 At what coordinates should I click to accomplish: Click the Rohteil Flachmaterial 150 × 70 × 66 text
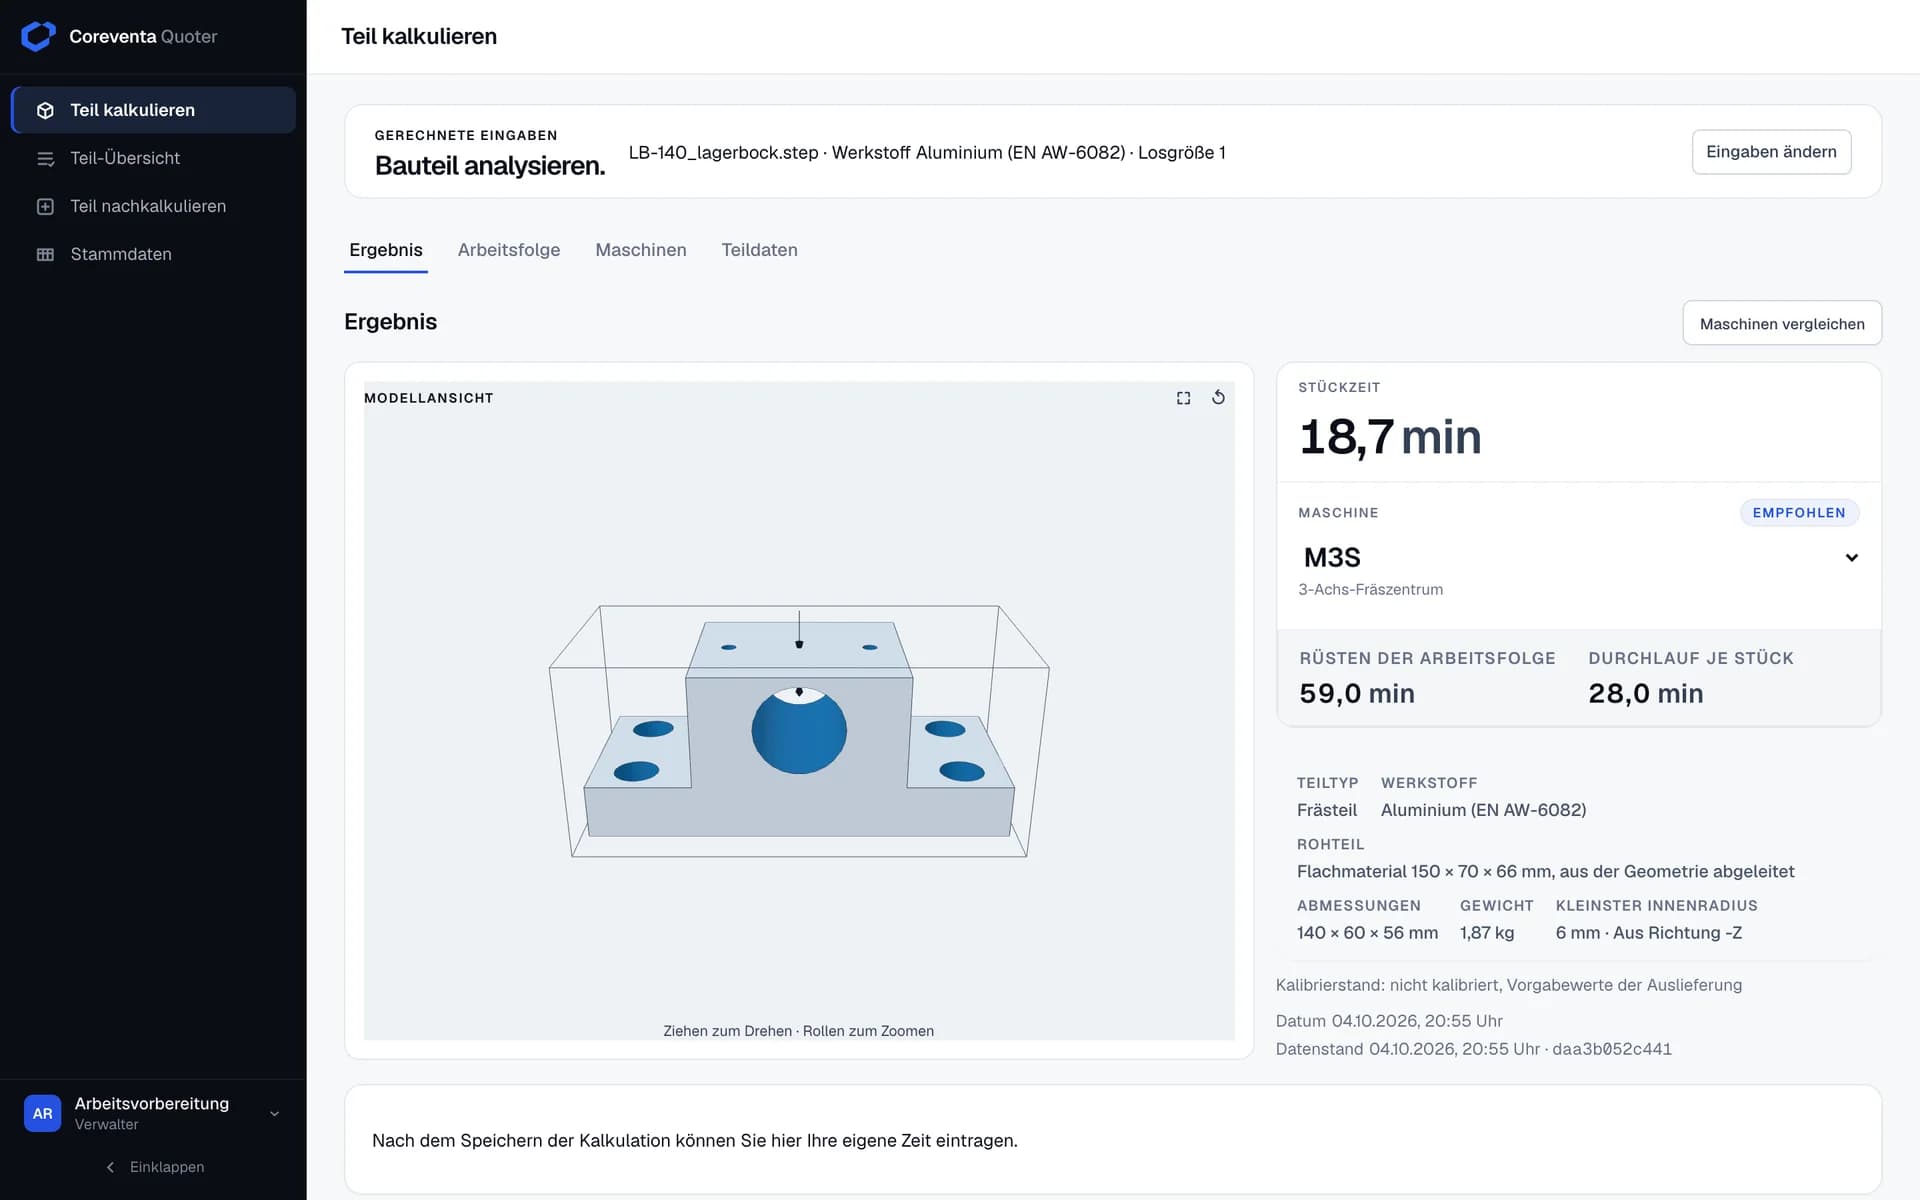point(1545,871)
